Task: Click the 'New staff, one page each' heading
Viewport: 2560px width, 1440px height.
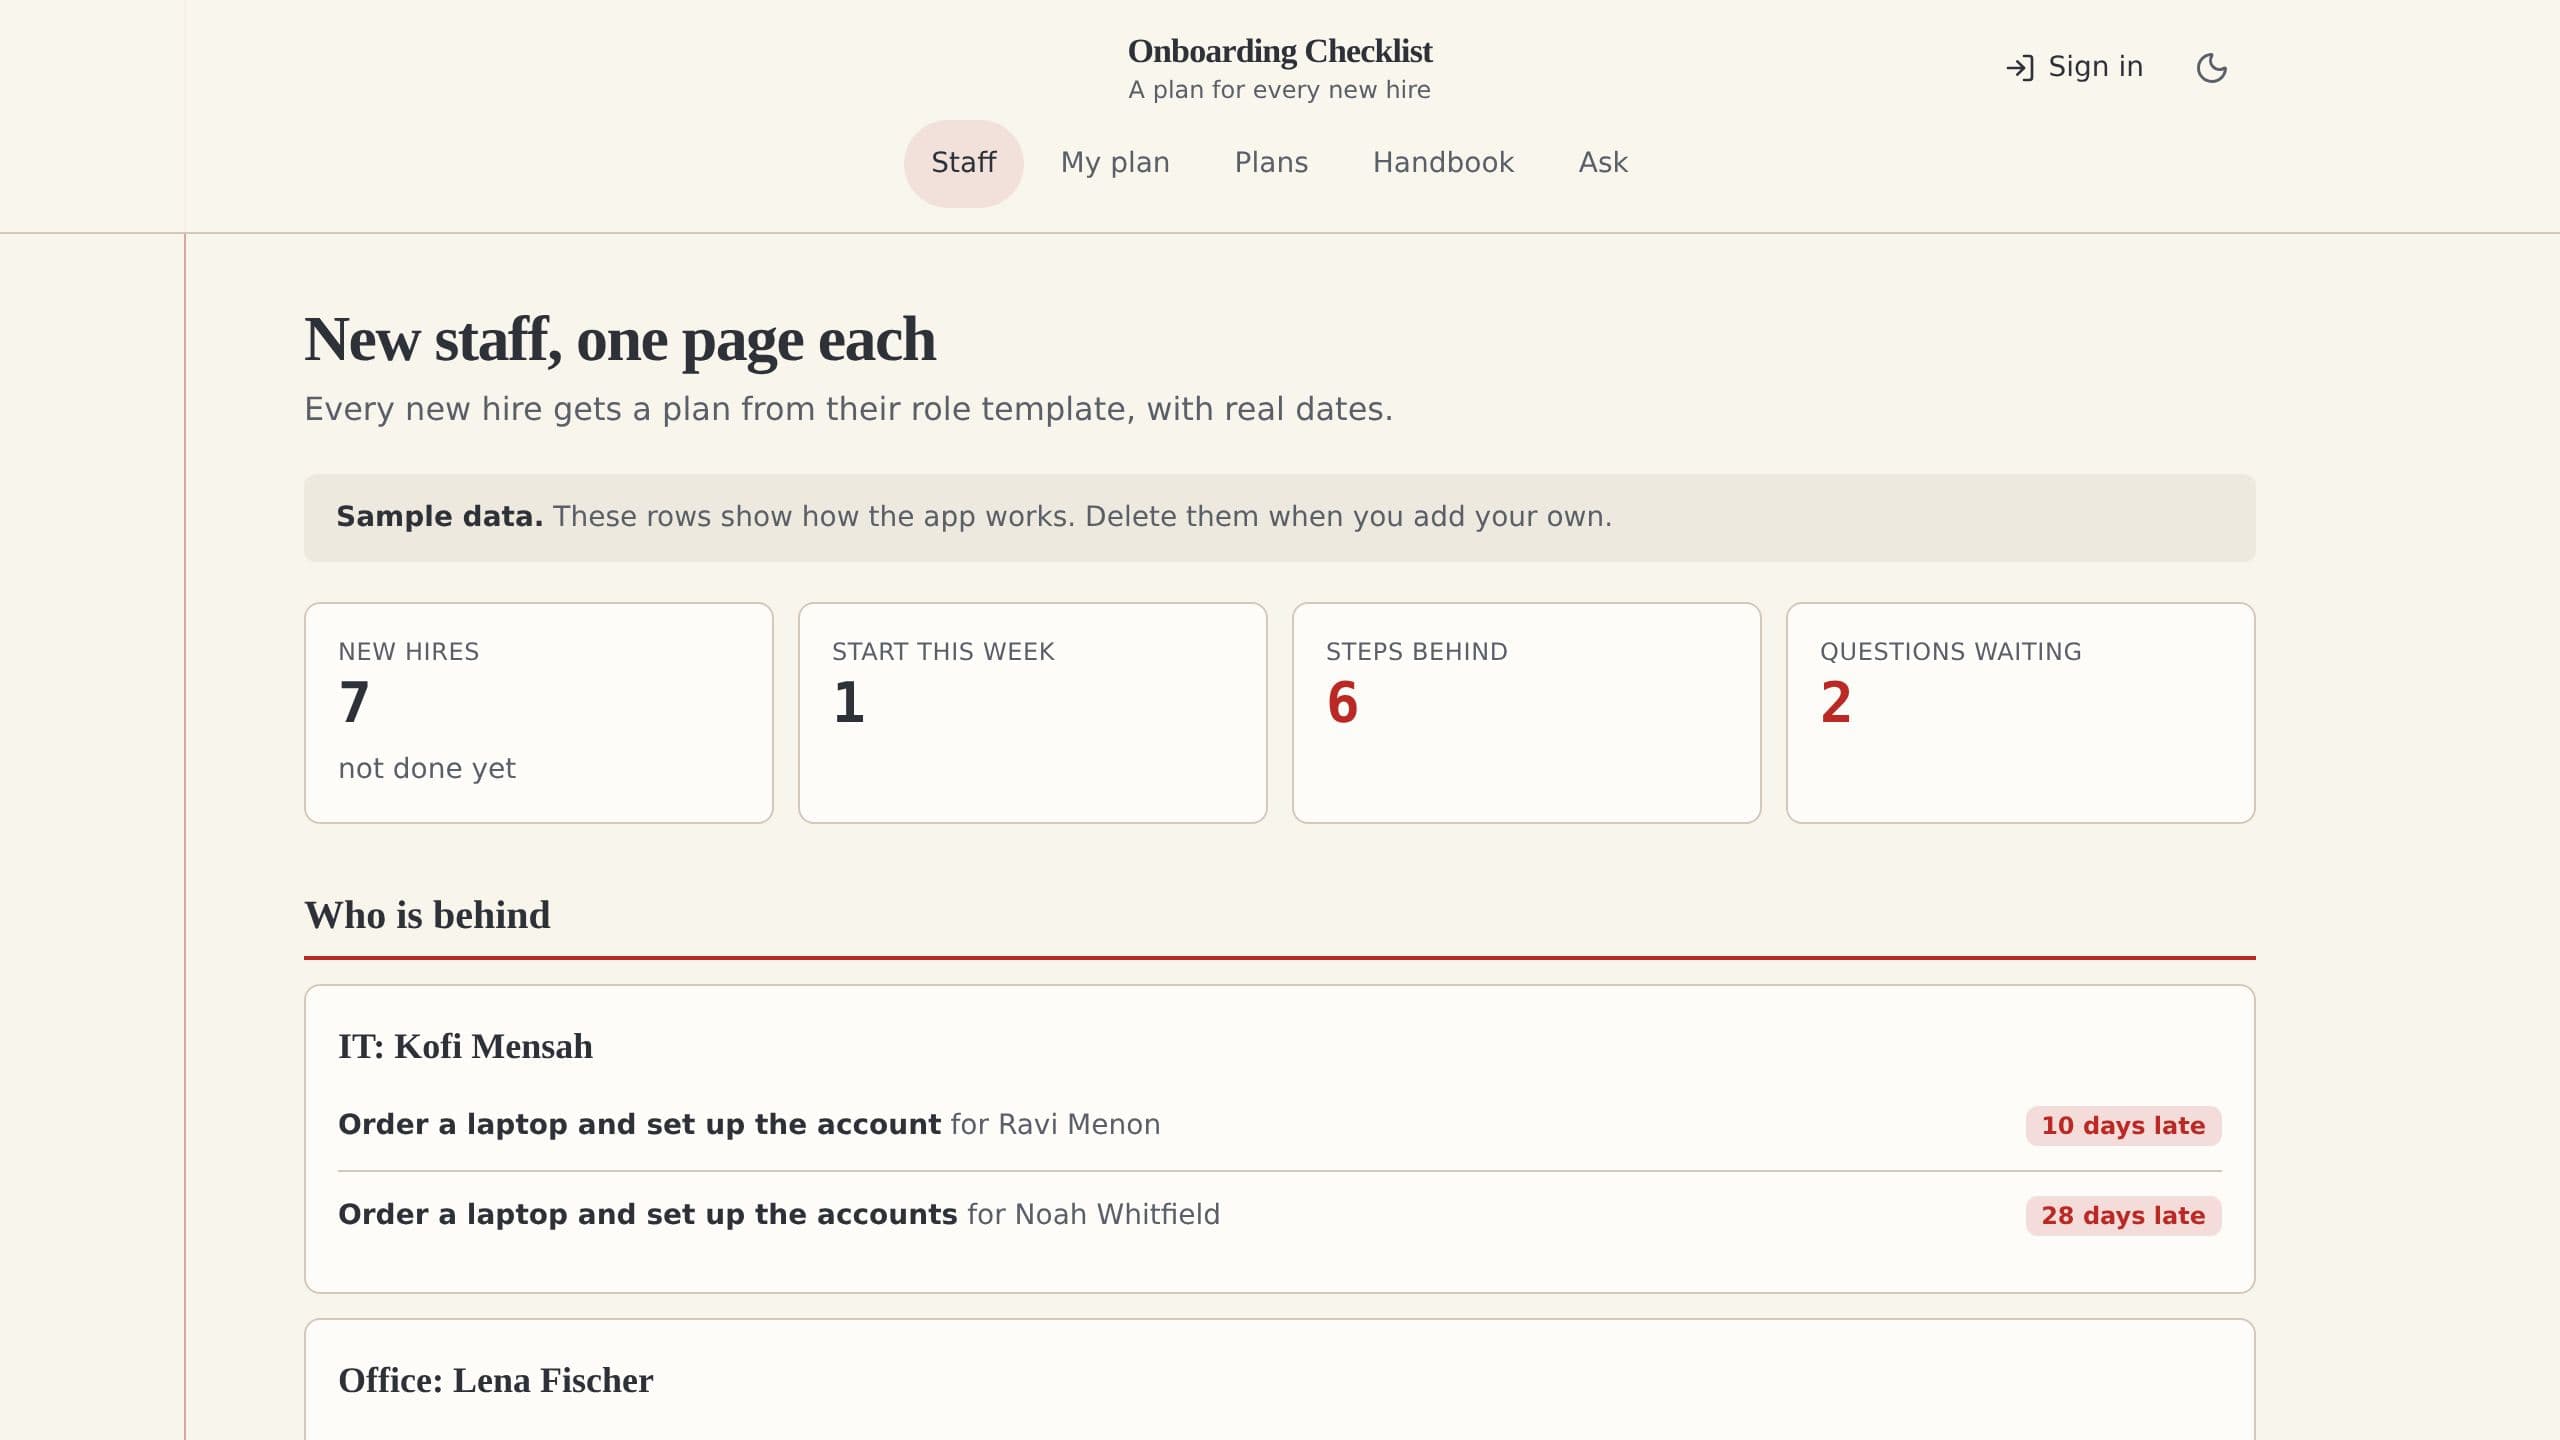Action: coord(620,340)
